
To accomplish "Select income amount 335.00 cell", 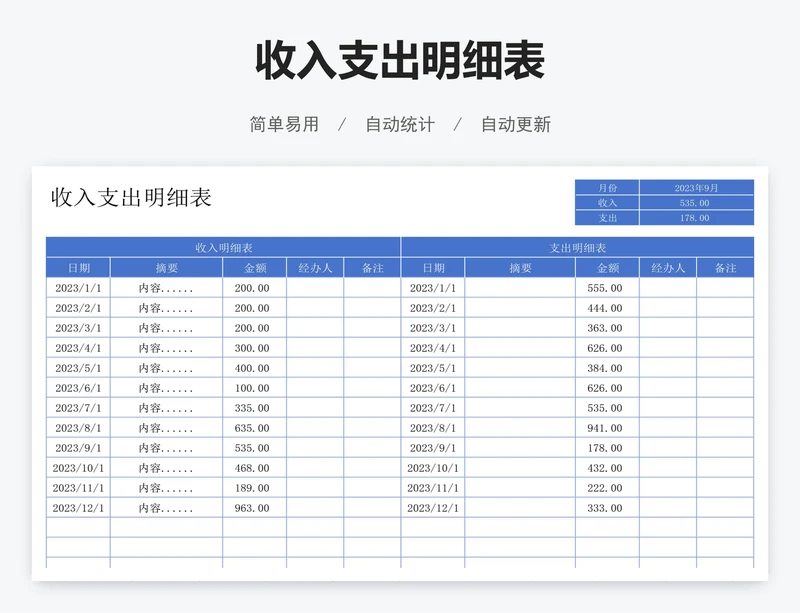I will point(255,408).
